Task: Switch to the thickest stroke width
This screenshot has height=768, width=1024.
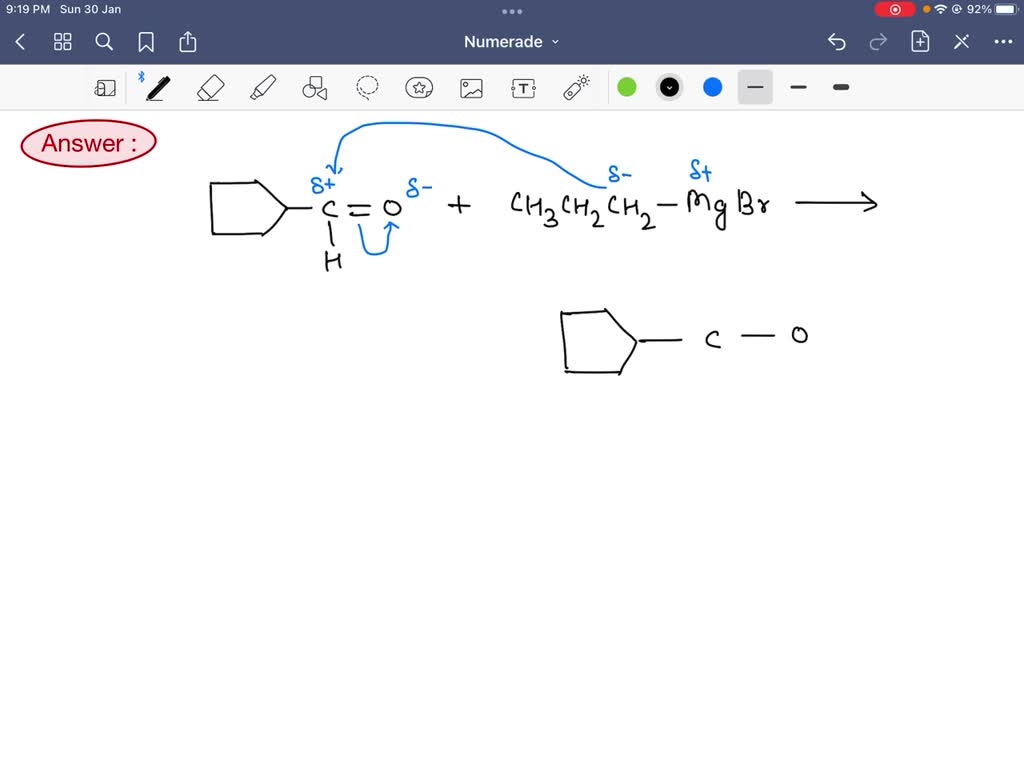Action: click(x=840, y=88)
